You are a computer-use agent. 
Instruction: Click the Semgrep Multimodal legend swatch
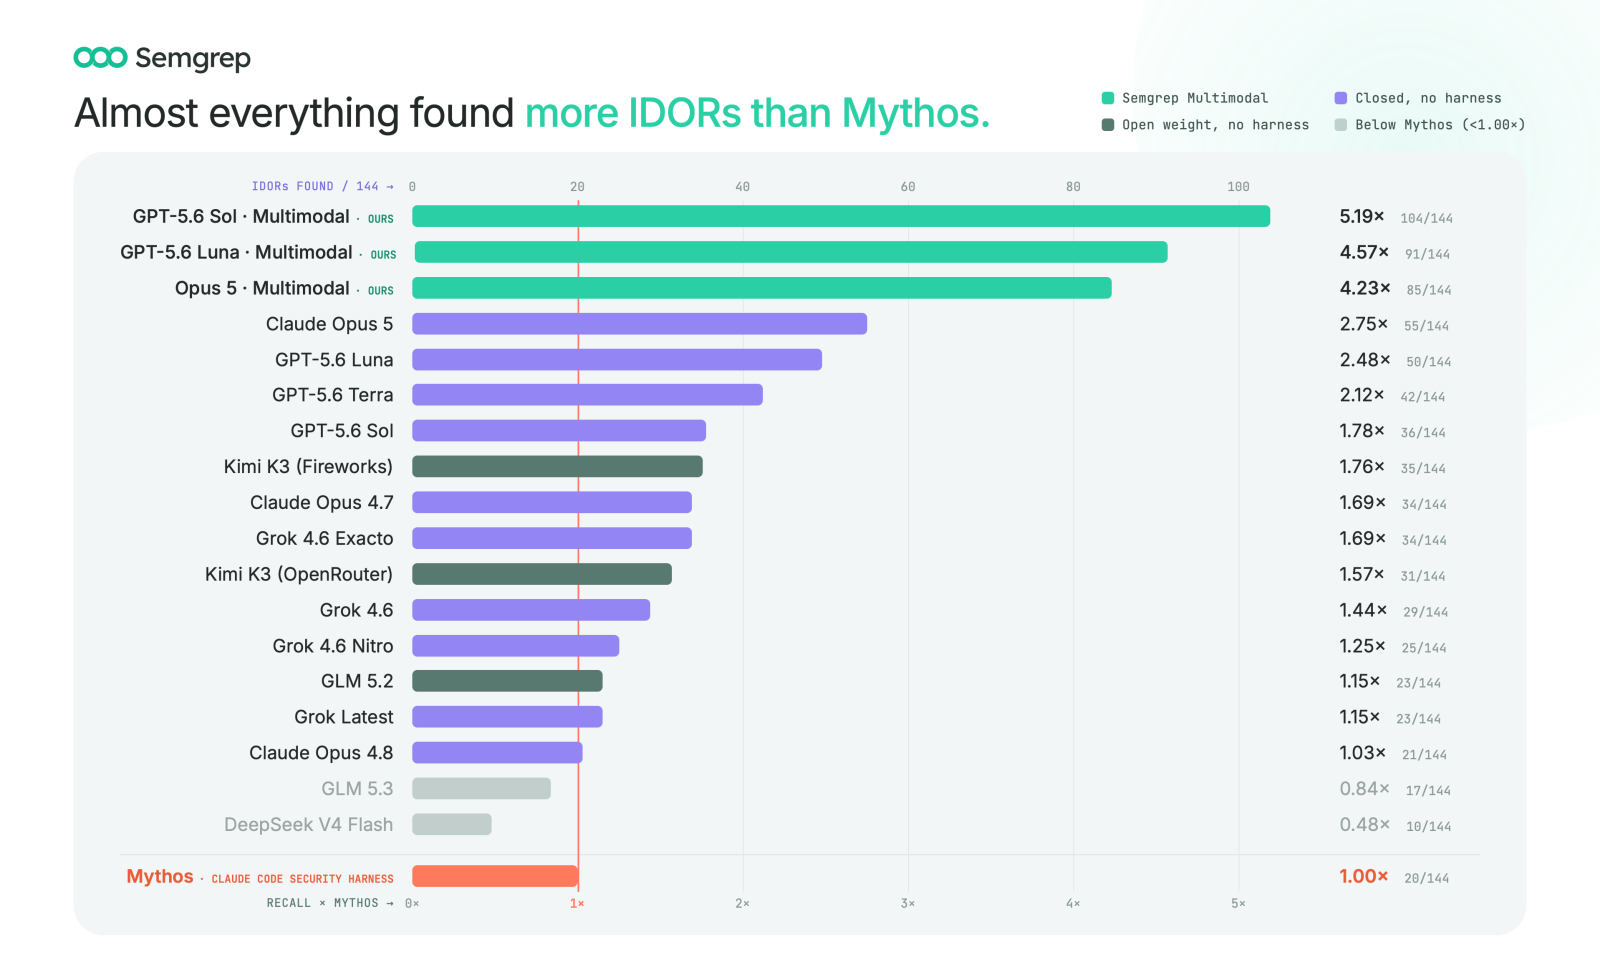(1108, 98)
